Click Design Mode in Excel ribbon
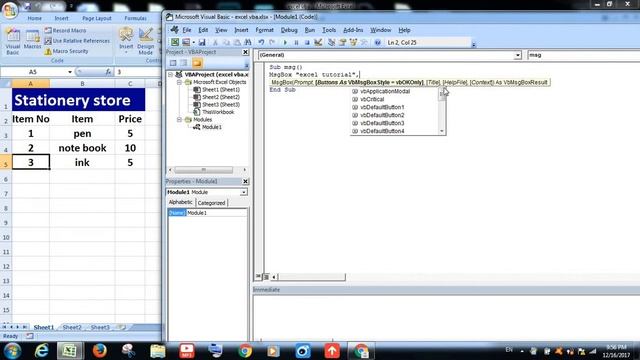The width and height of the screenshot is (640, 360). point(145,41)
